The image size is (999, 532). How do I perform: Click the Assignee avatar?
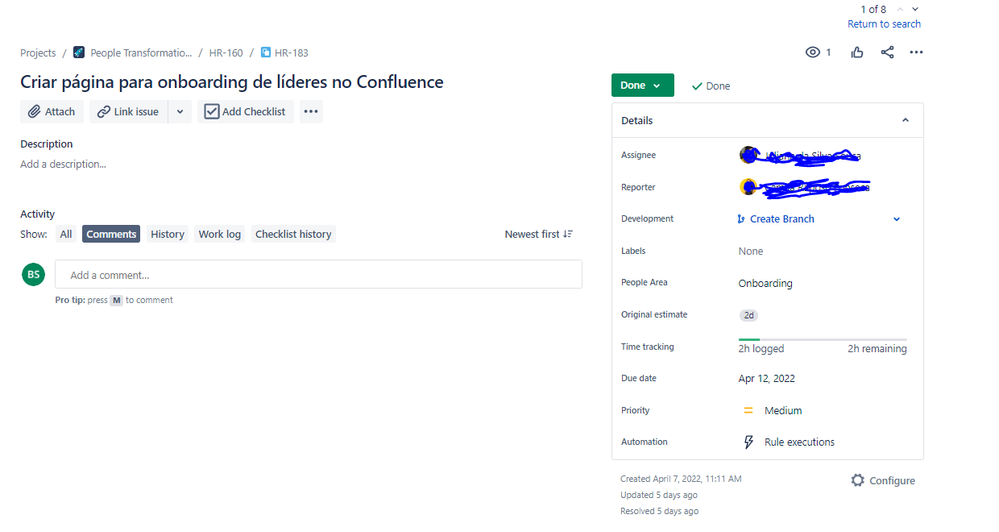click(749, 155)
